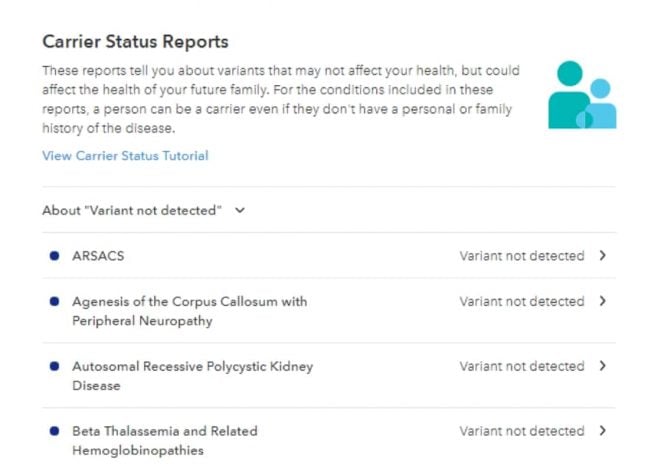Click Agenesis row "Variant not detected" status

(x=521, y=300)
